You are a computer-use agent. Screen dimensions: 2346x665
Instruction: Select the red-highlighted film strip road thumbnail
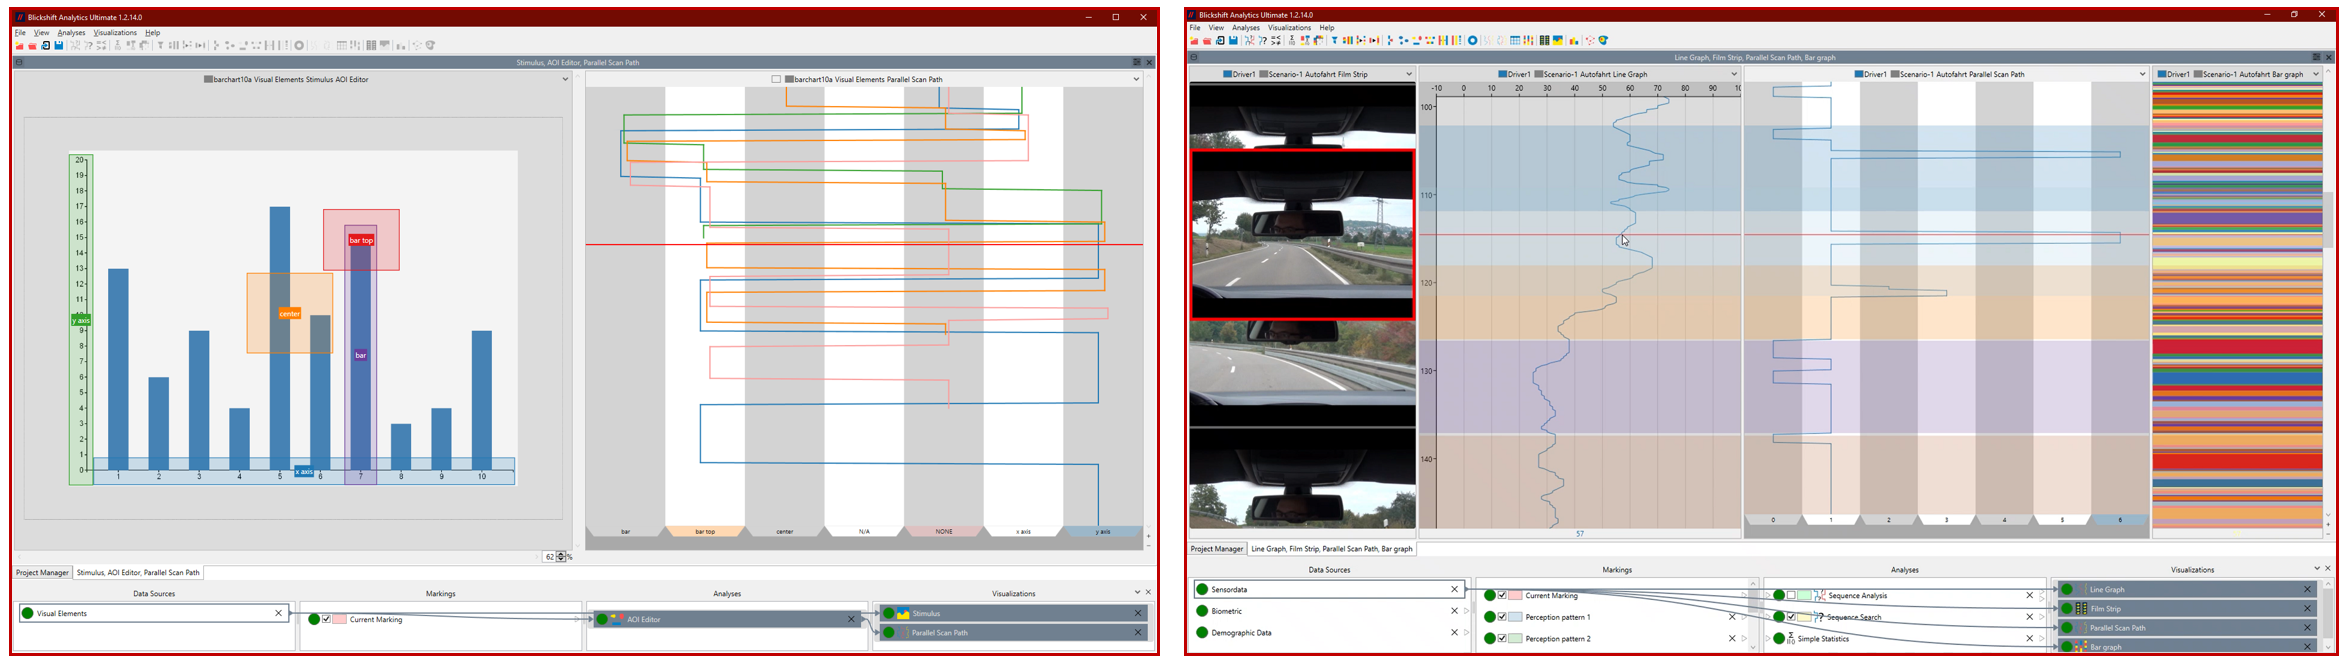[x=1302, y=235]
